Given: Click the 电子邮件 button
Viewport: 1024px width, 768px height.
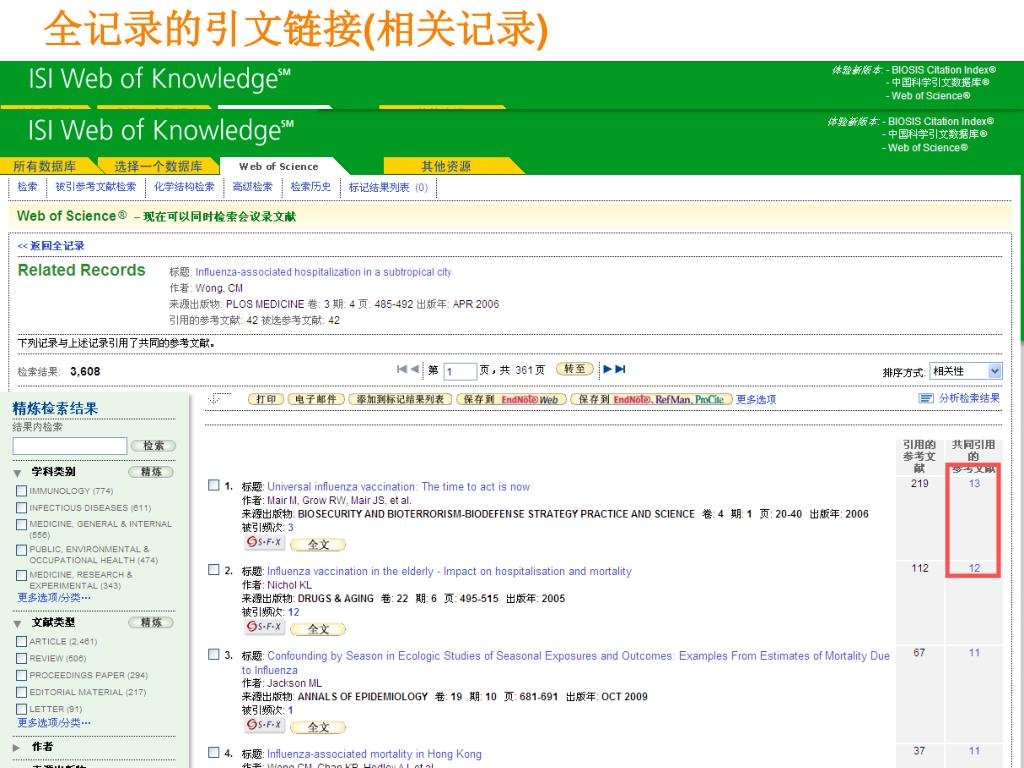Looking at the screenshot, I should pyautogui.click(x=316, y=399).
